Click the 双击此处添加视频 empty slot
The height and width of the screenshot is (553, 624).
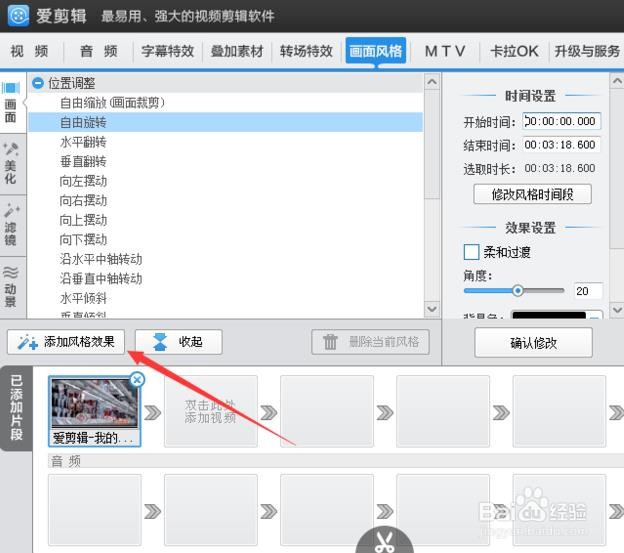click(211, 411)
